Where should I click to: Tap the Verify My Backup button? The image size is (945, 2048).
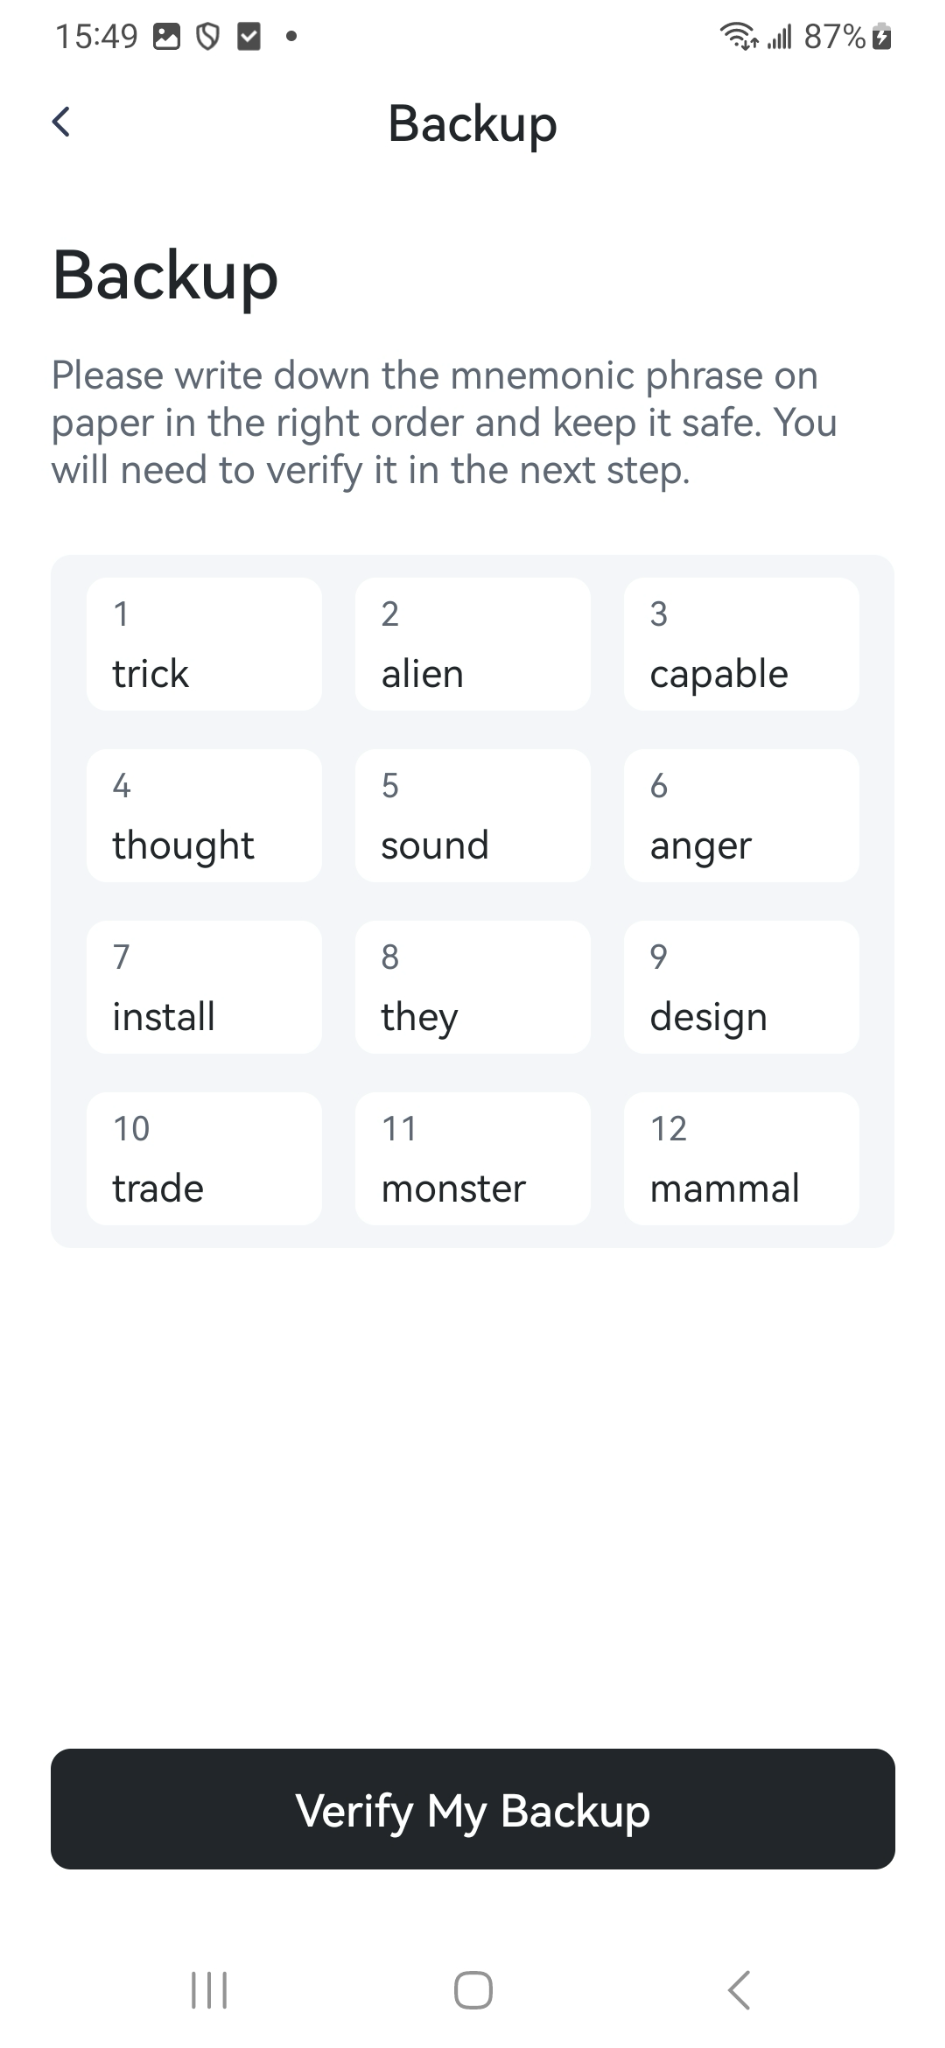pos(472,1808)
